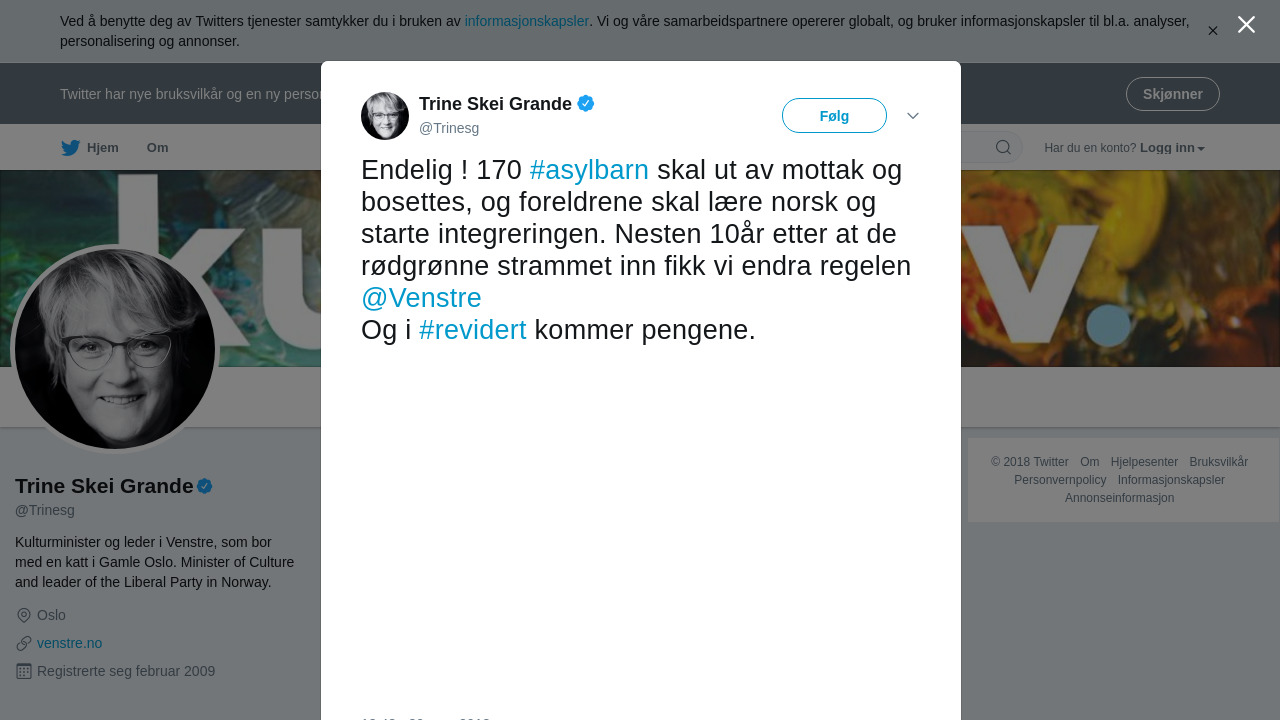Viewport: 1280px width, 720px height.
Task: Click verified badge in profile sidebar
Action: pyautogui.click(x=205, y=486)
